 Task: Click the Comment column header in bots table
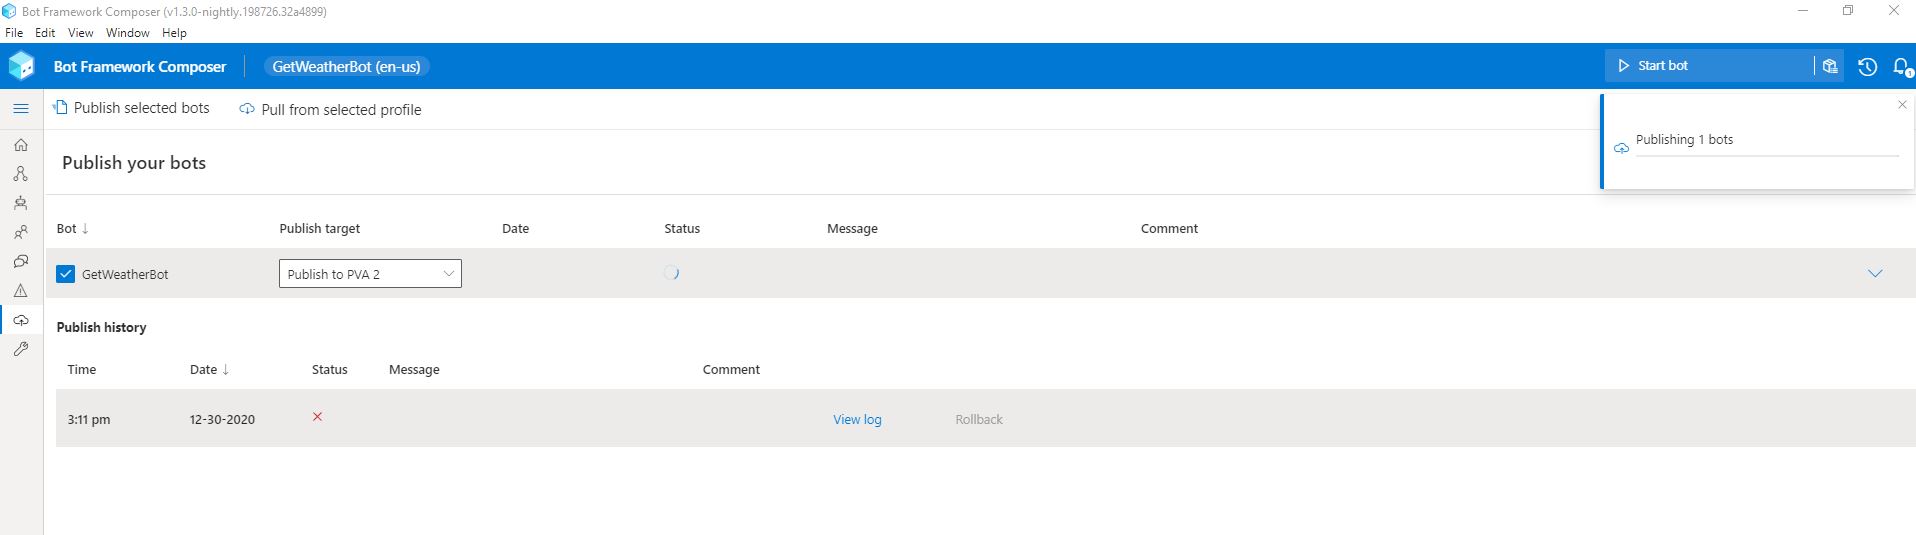click(x=1169, y=229)
